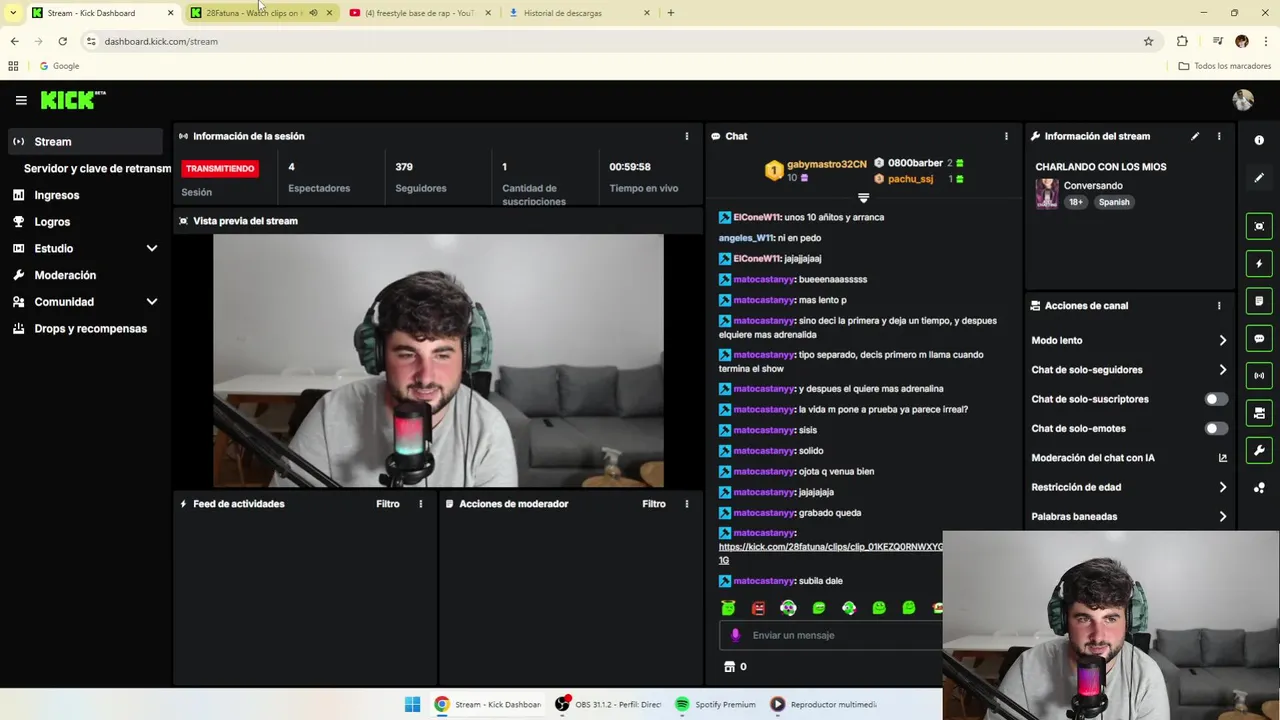The image size is (1280, 720).
Task: Edit stream info with the panel pencil icon
Action: click(x=1195, y=136)
